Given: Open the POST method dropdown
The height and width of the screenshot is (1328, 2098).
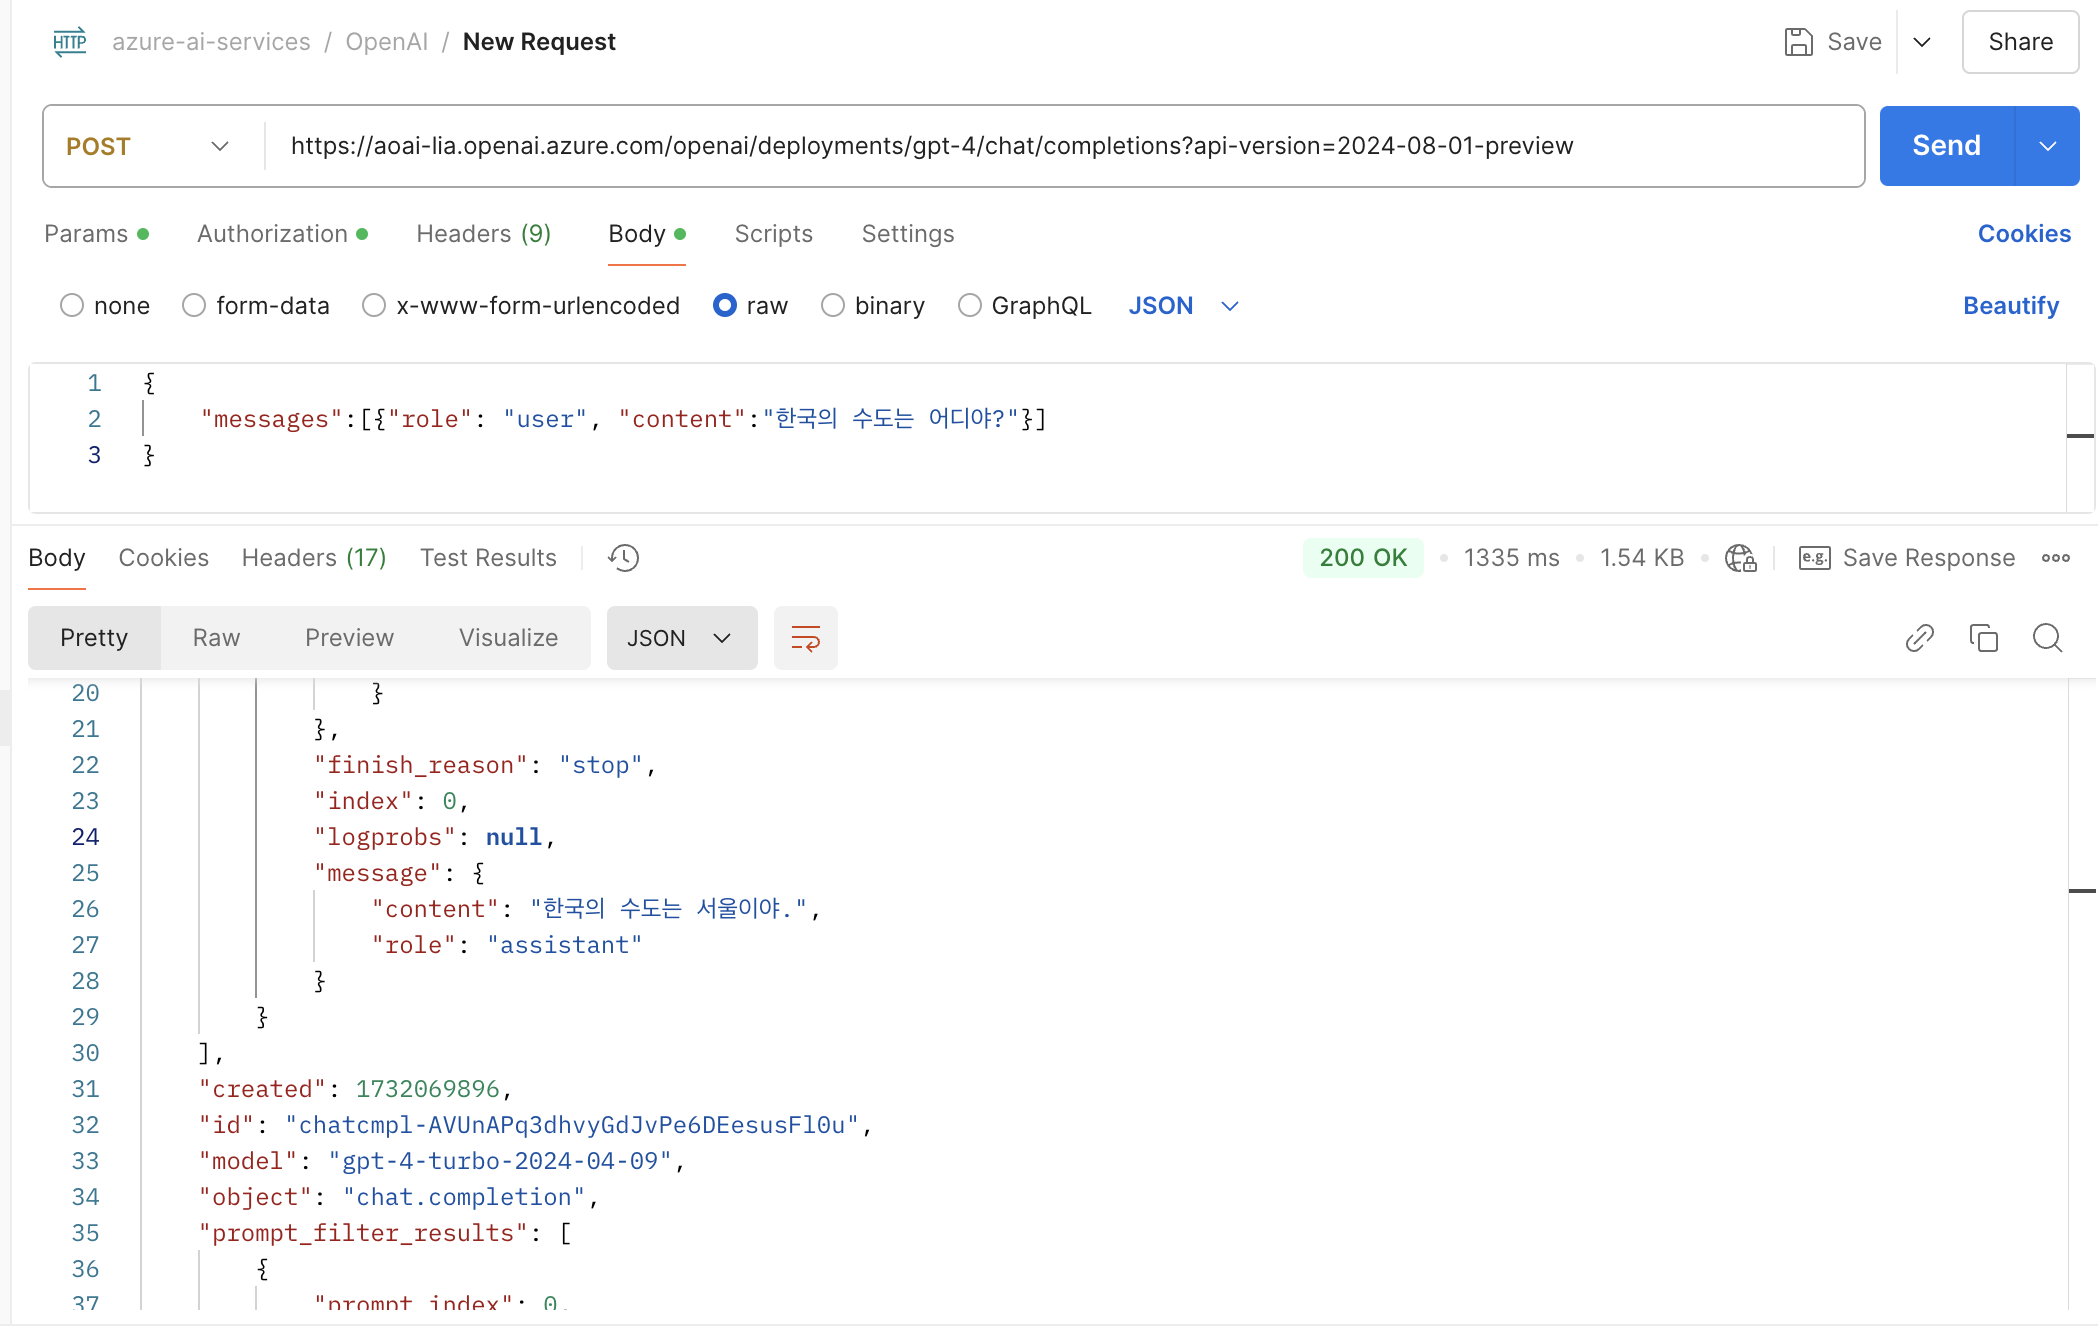Looking at the screenshot, I should 150,146.
